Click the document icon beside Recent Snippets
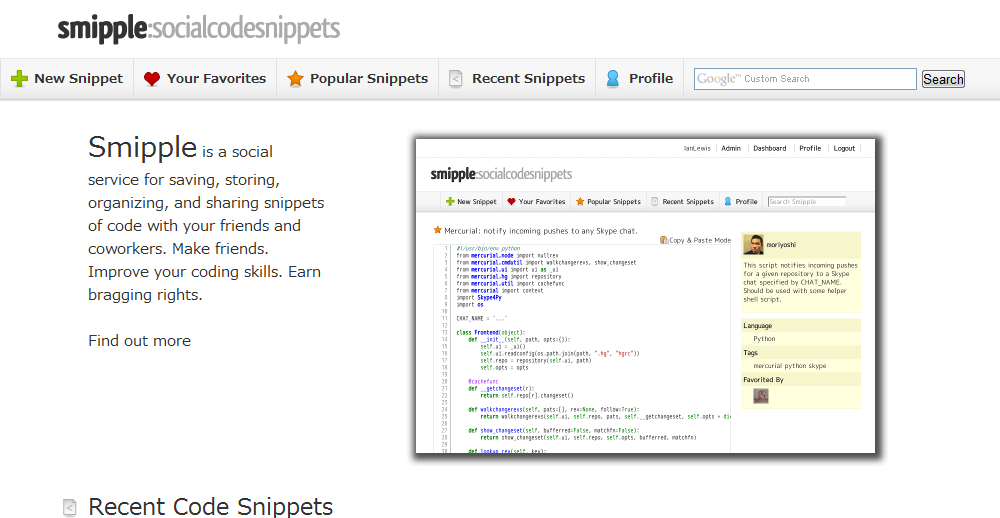 click(455, 79)
